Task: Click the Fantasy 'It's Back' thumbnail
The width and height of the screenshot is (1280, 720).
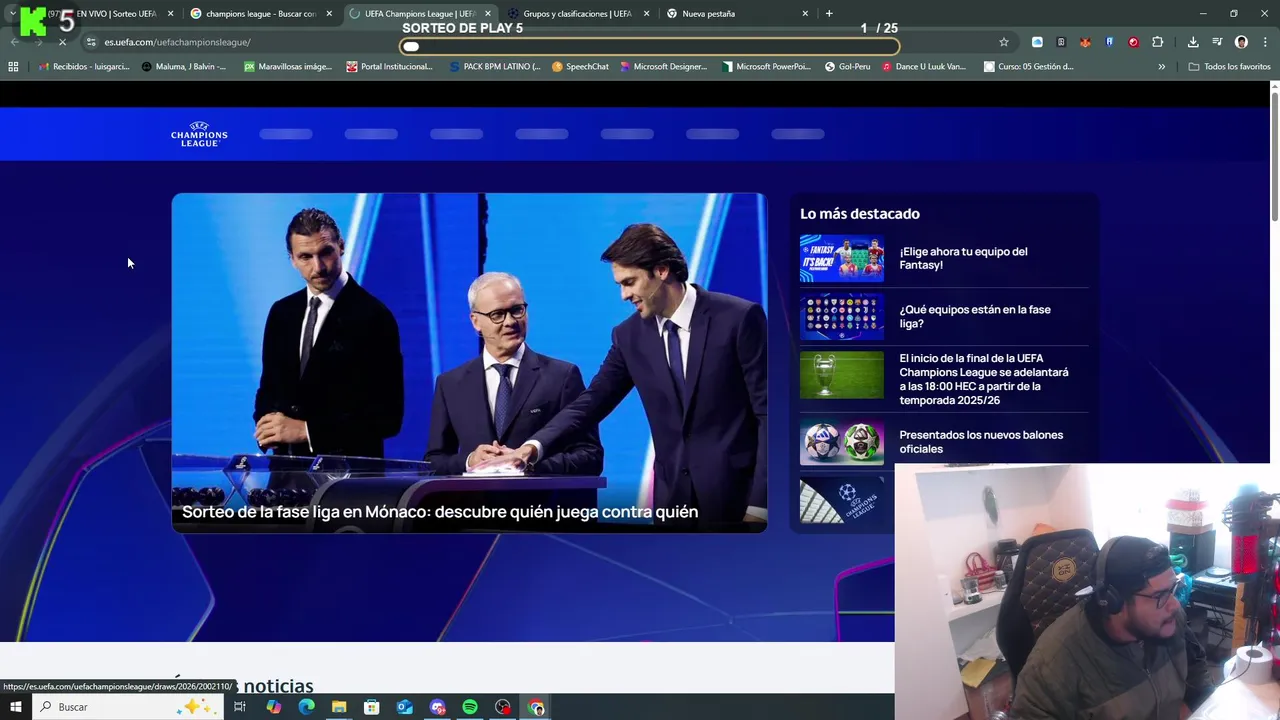Action: [842, 258]
